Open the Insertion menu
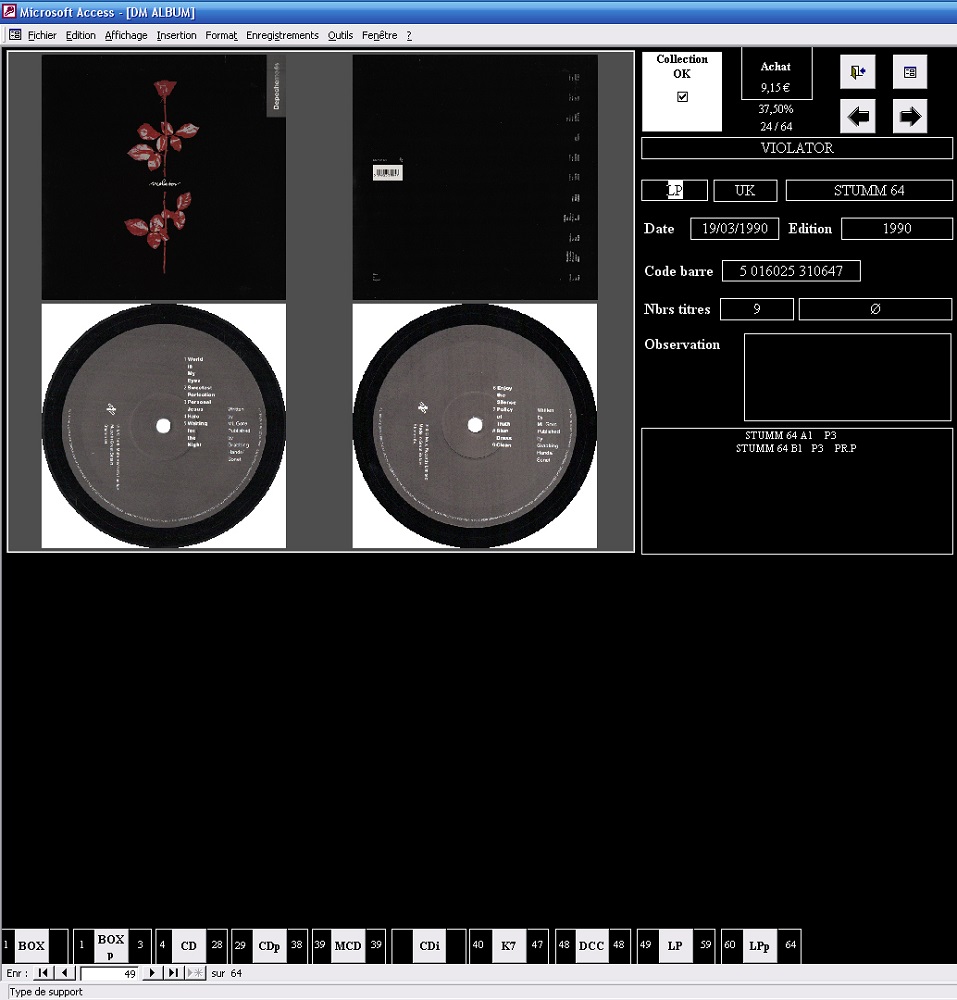The image size is (957, 1000). pos(177,35)
